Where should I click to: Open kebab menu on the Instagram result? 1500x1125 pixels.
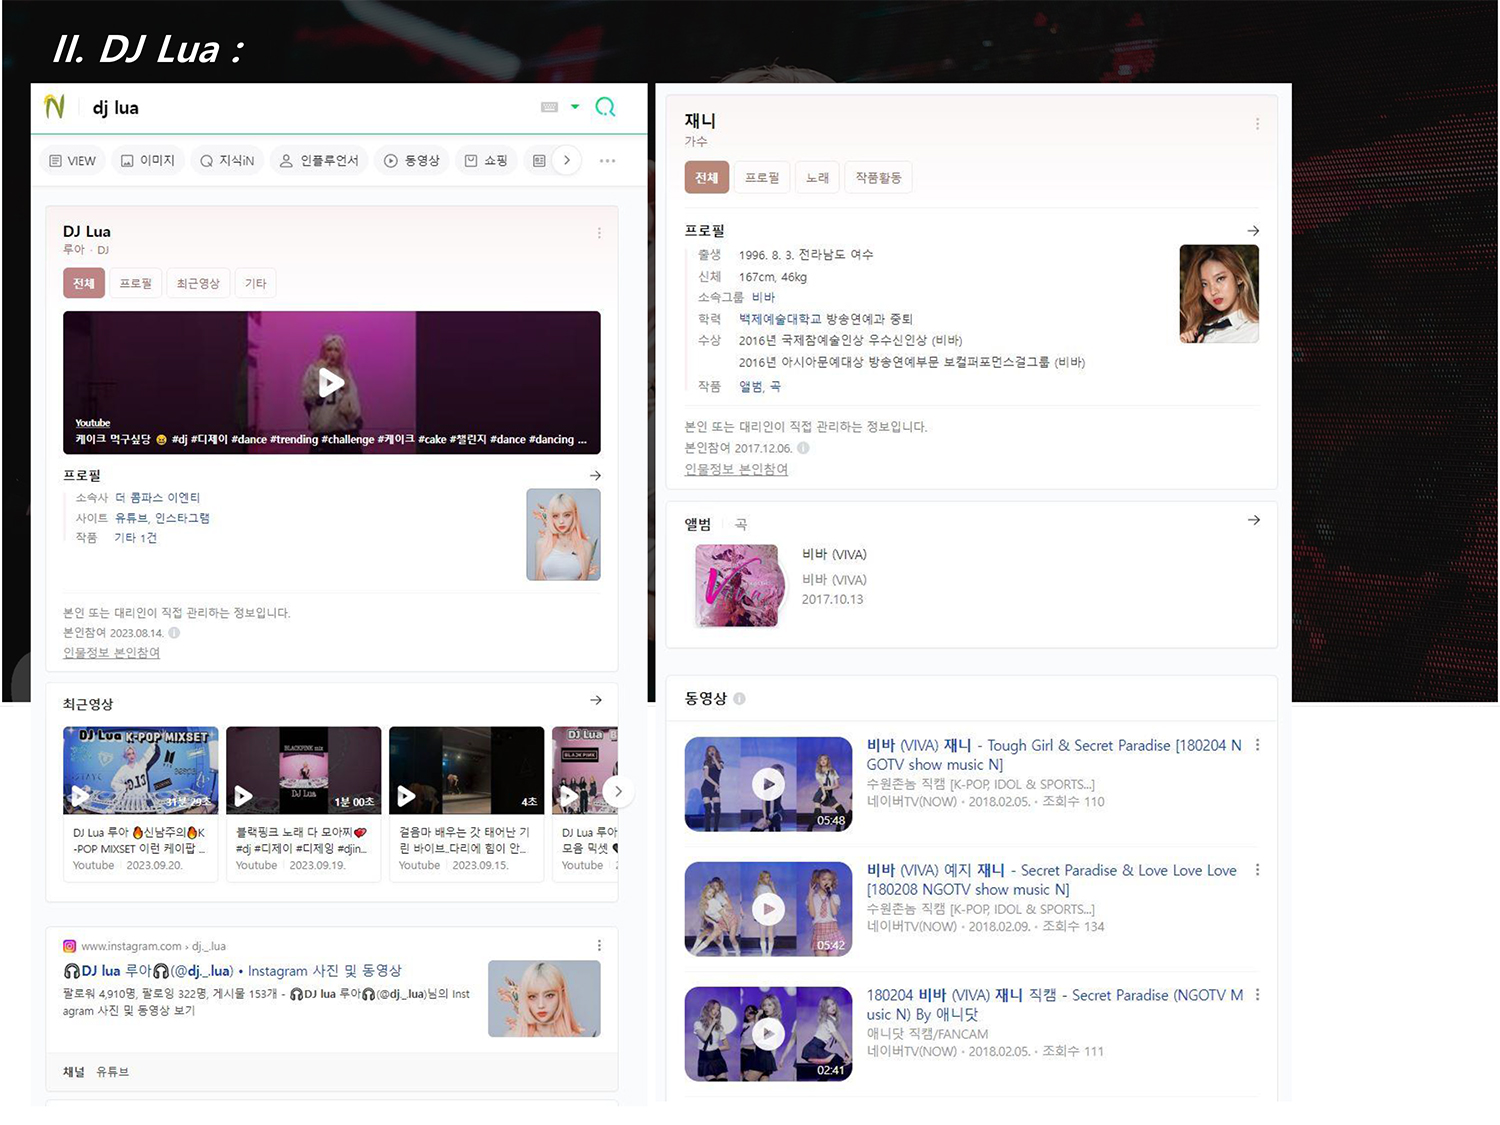(x=599, y=946)
